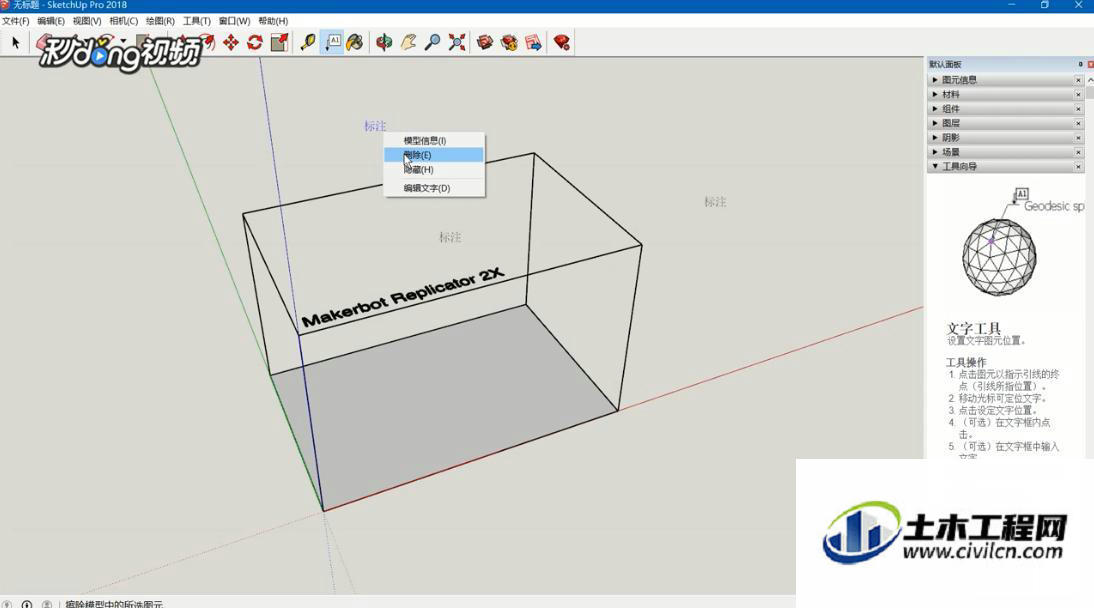Expand the 场景 panel
Image resolution: width=1094 pixels, height=608 pixels.
tap(935, 151)
